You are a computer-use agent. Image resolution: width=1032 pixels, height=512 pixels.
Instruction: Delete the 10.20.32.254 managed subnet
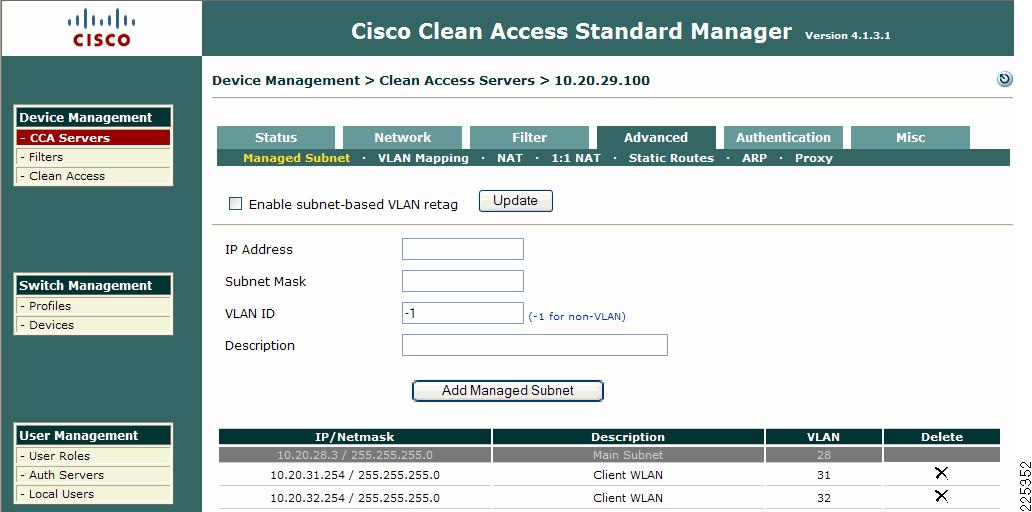941,496
